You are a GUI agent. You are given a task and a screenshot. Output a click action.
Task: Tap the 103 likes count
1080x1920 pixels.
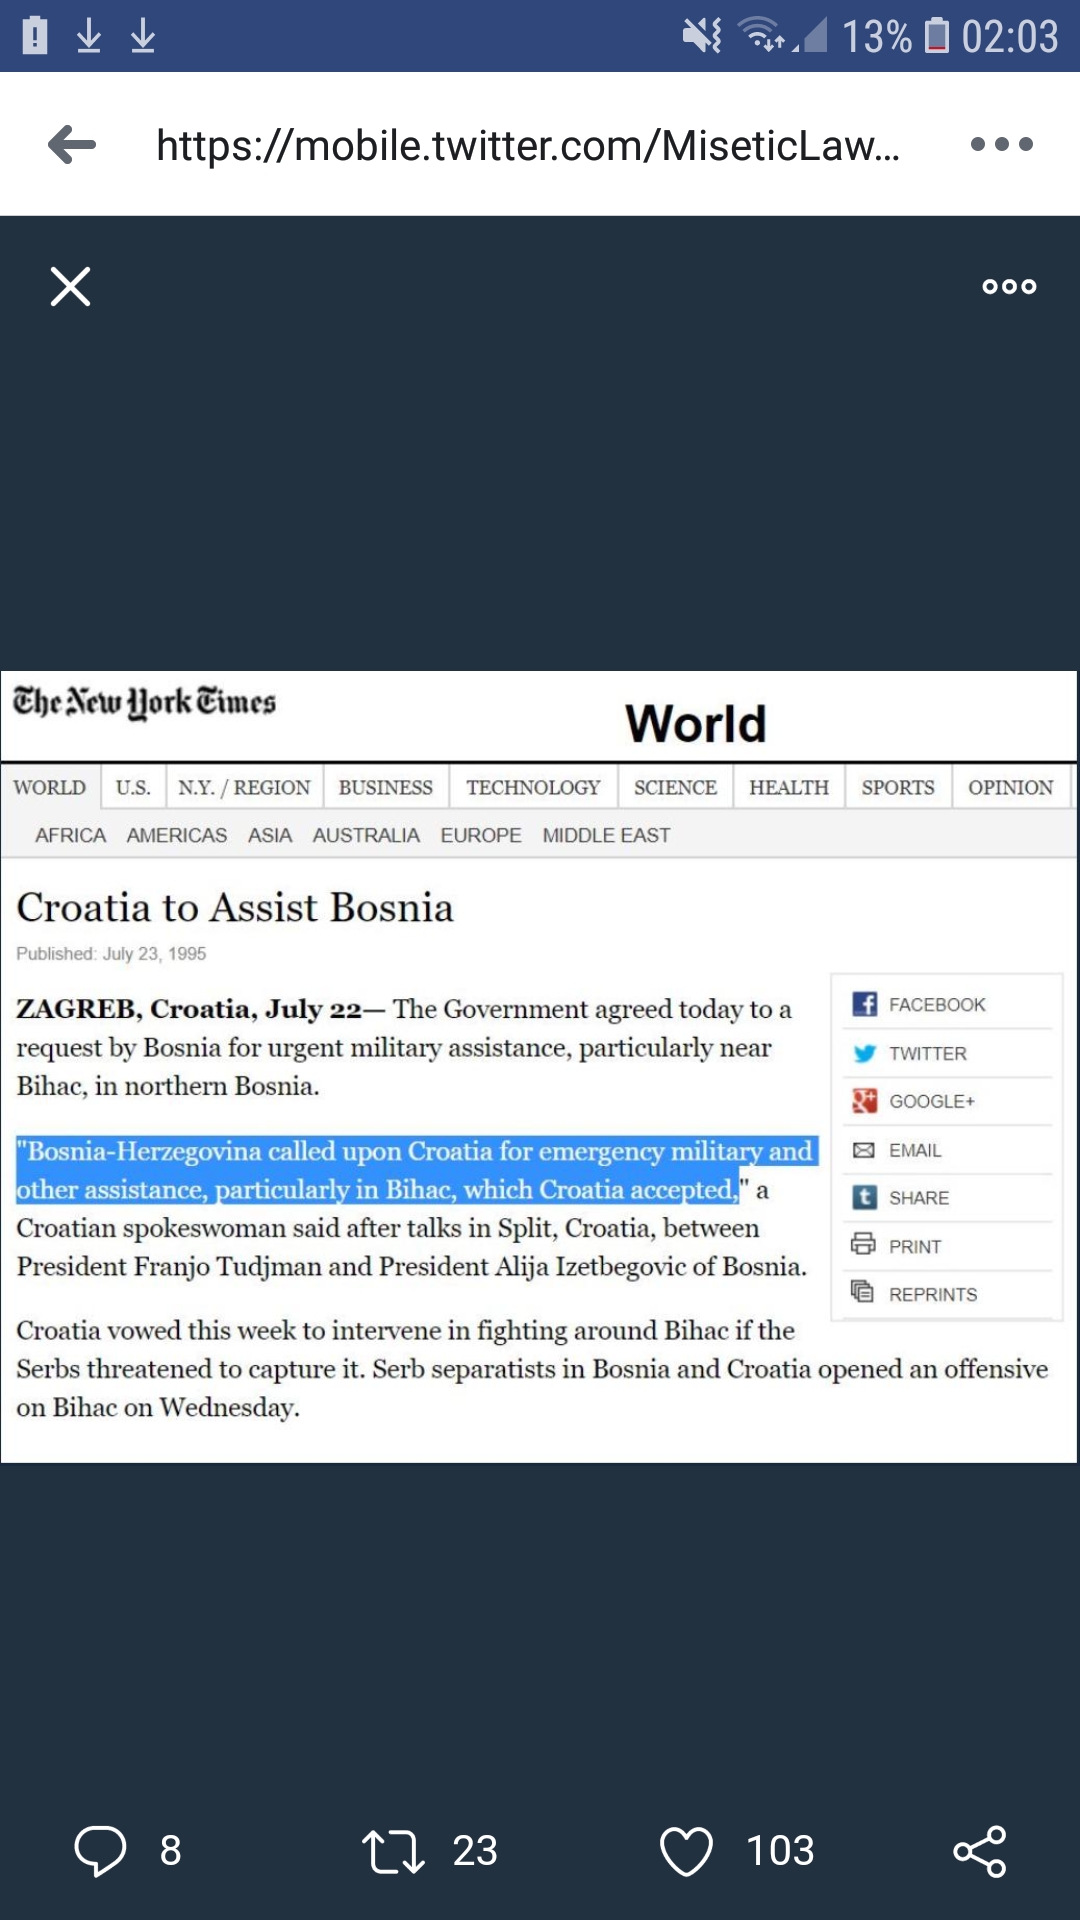(780, 1851)
